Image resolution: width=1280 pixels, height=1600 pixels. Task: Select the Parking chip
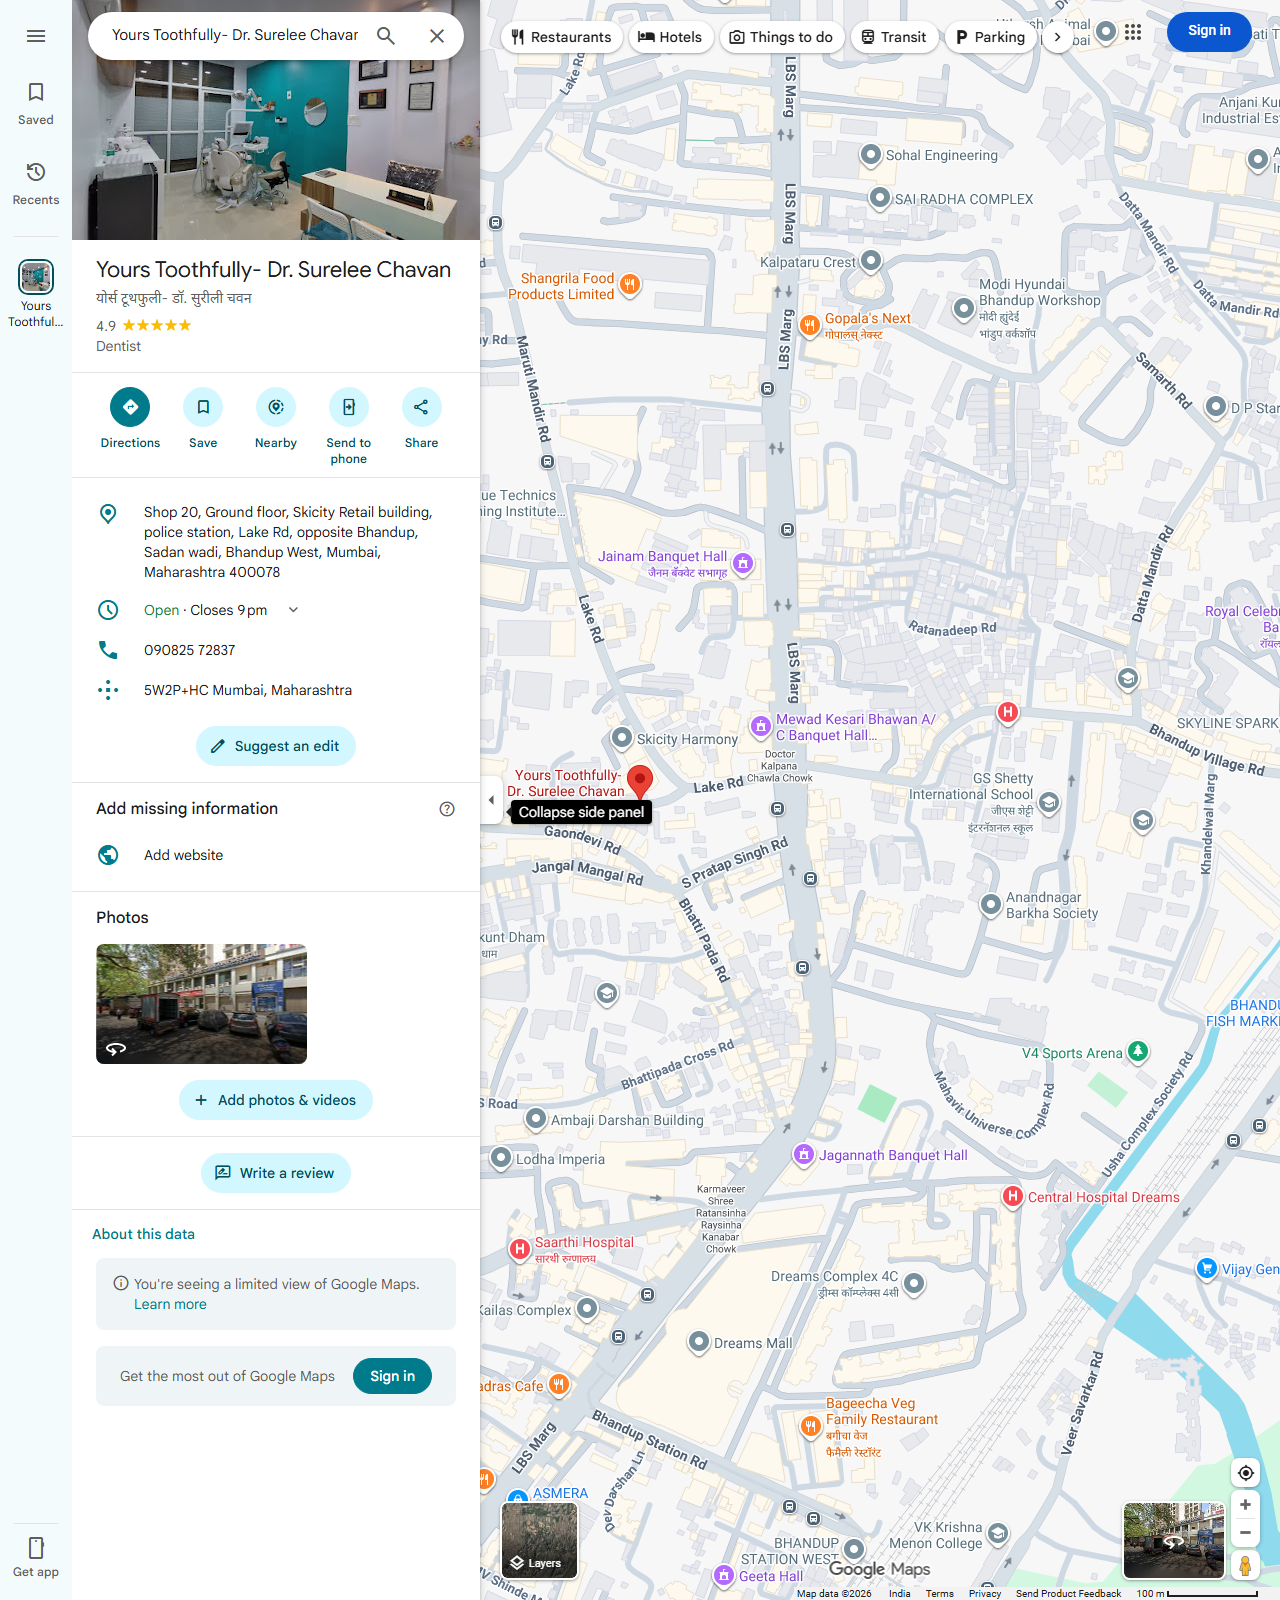pyautogui.click(x=990, y=37)
